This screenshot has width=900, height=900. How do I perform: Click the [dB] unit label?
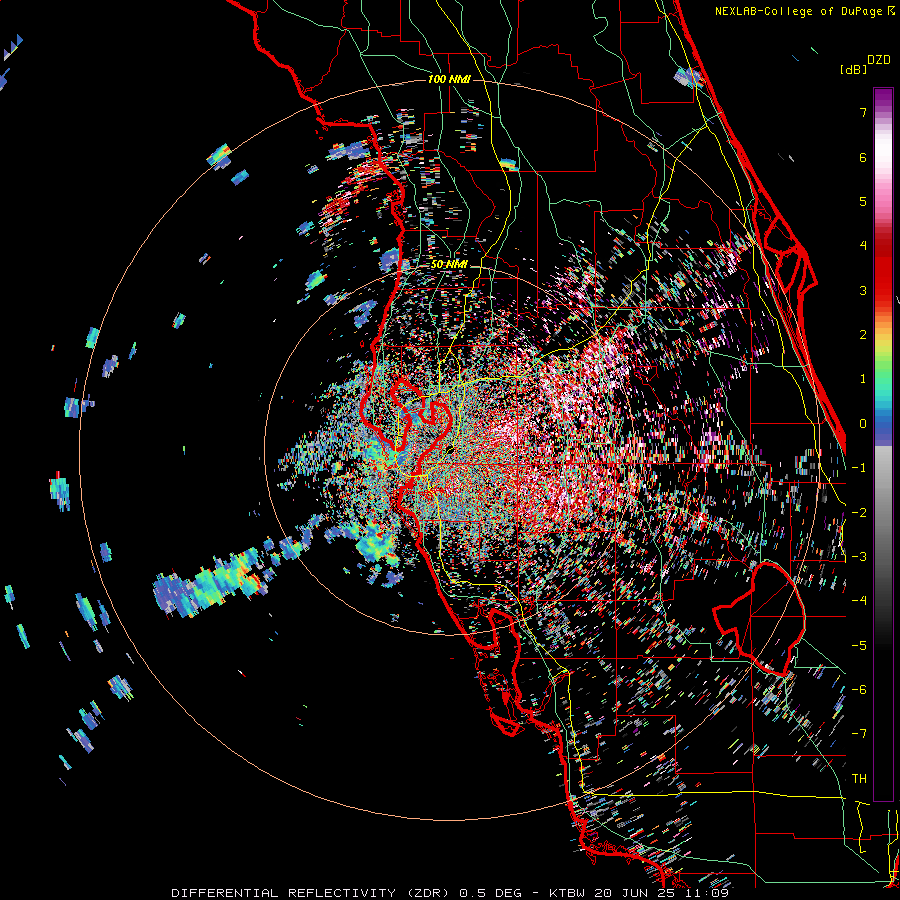tap(853, 69)
